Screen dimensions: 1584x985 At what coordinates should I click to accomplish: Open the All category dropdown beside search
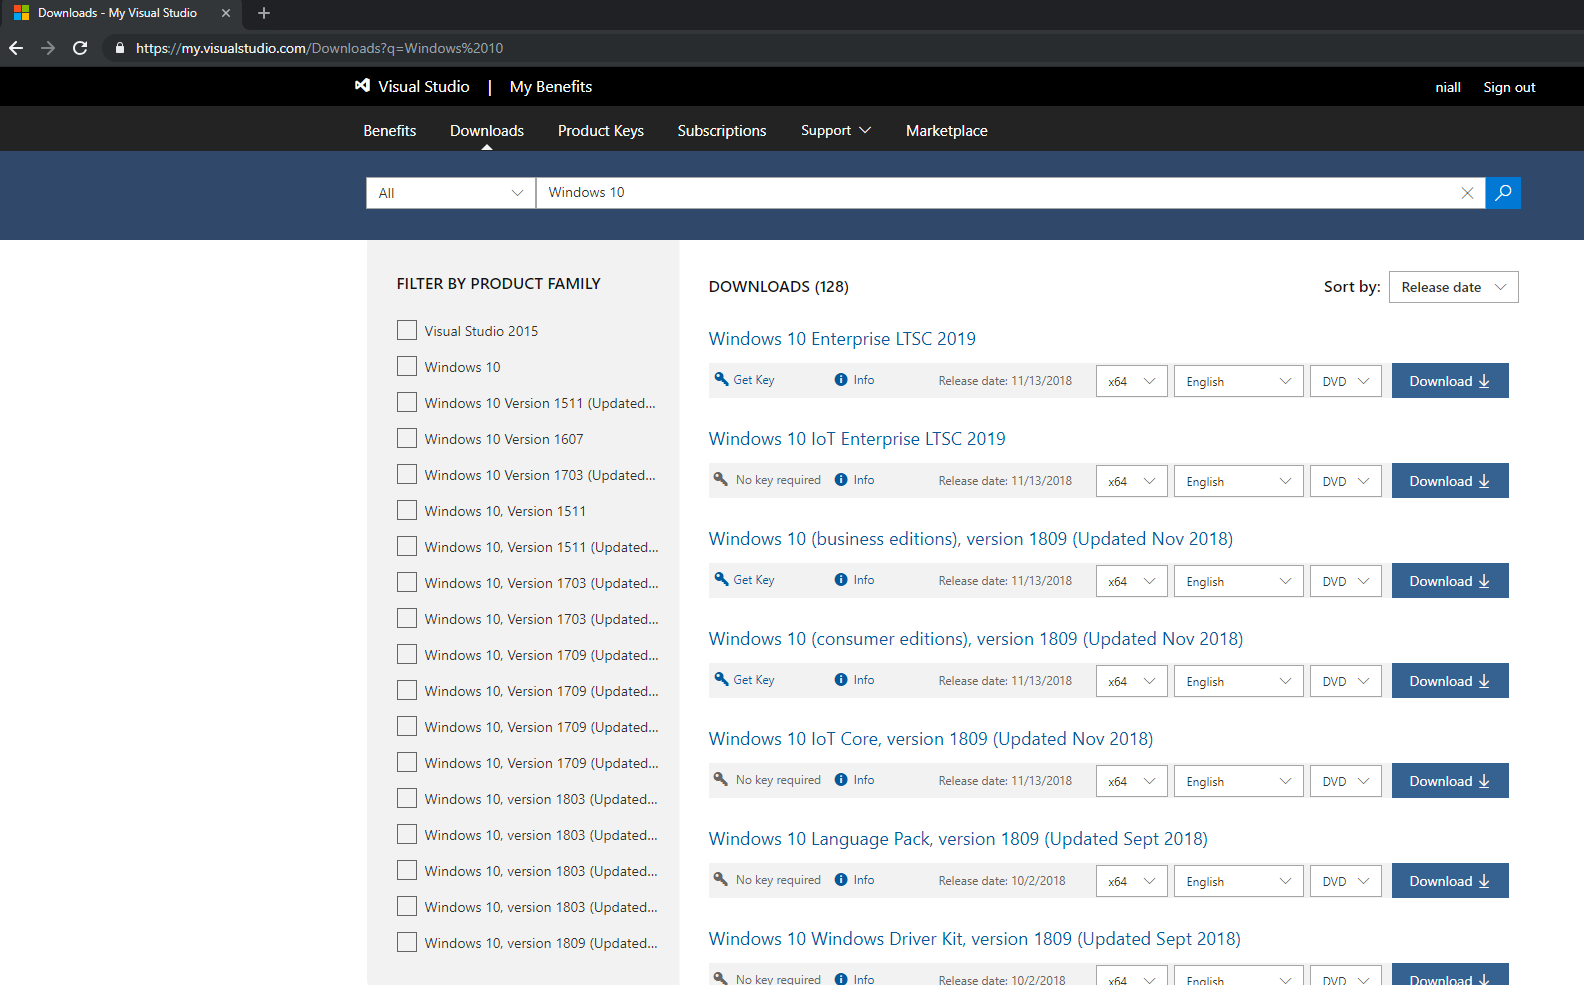451,193
